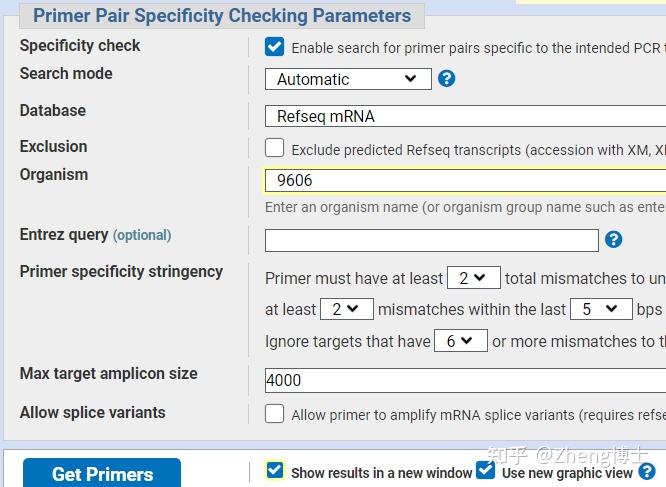Screen dimensions: 666x487
Task: Toggle Use new graphic view checkbox
Action: tap(486, 471)
